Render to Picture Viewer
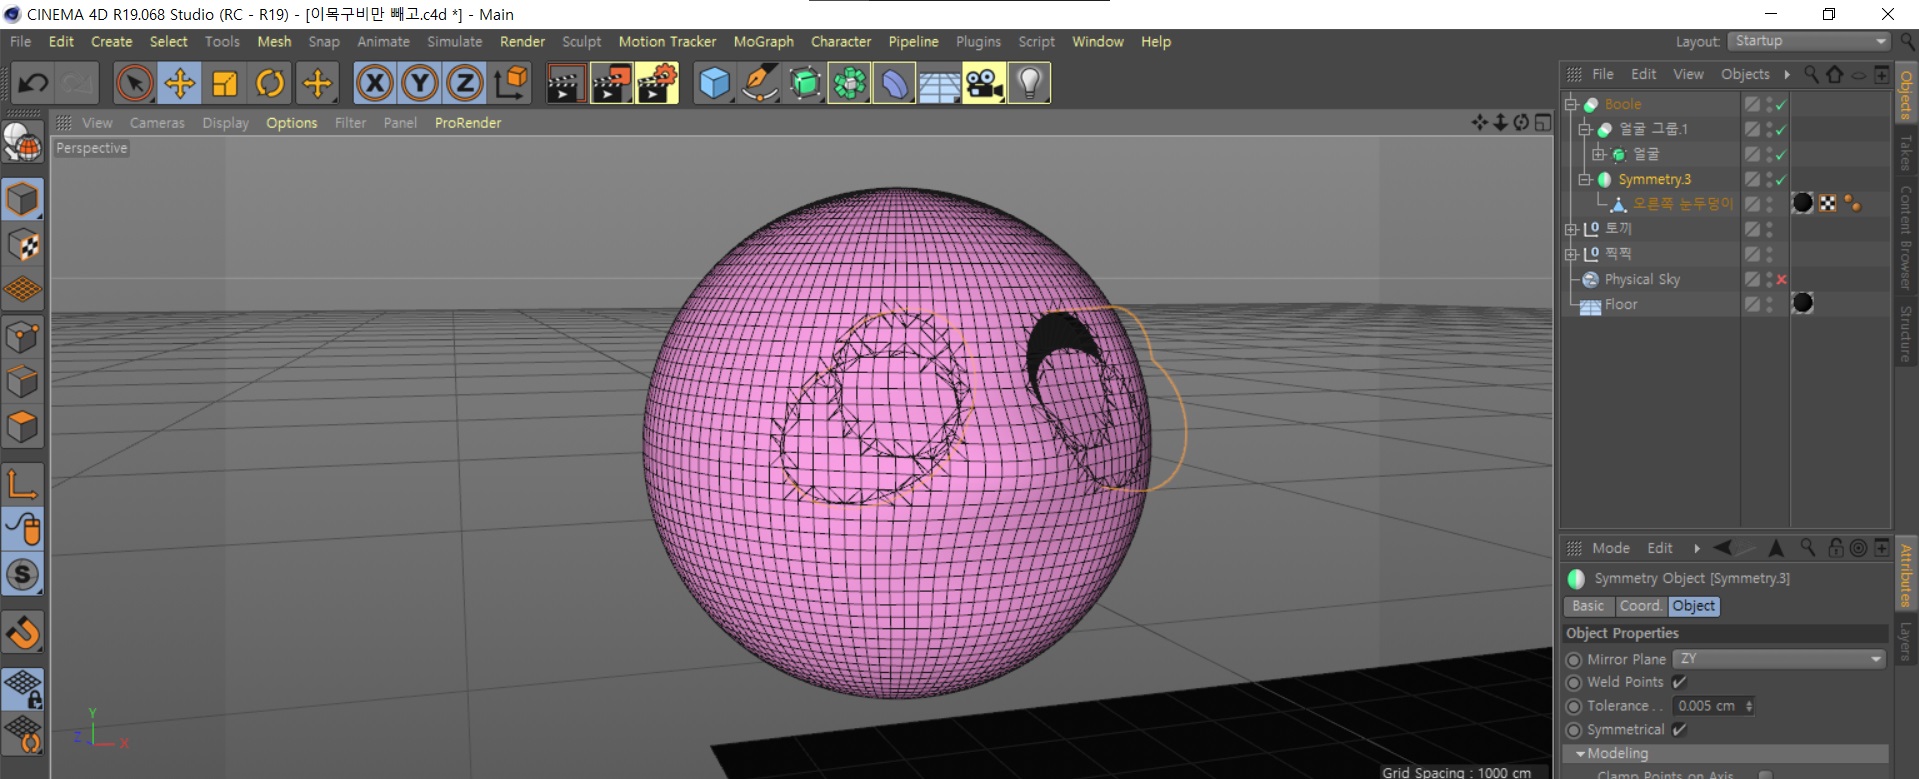 click(611, 83)
